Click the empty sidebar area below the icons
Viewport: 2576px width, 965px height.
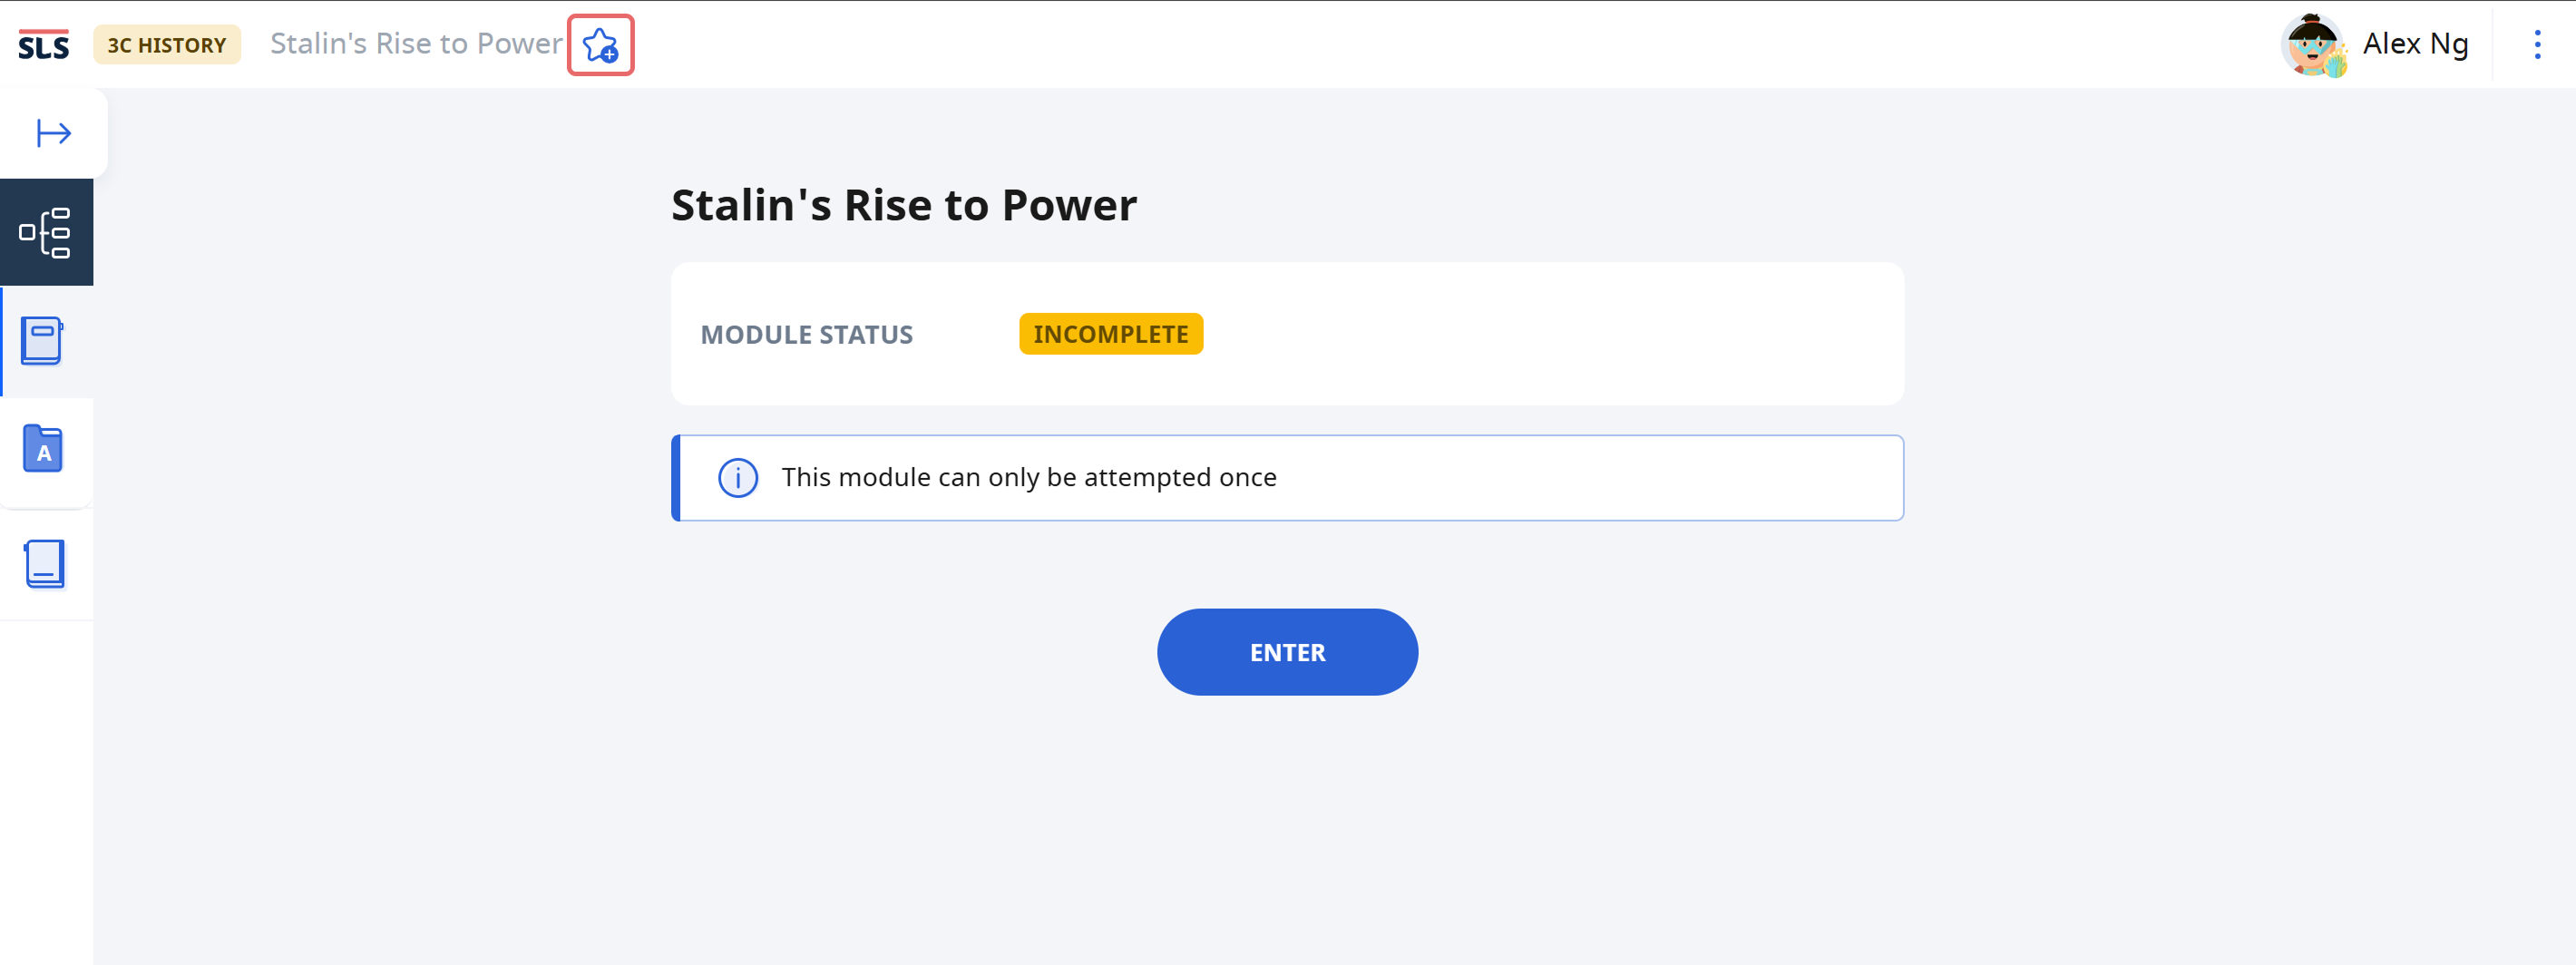pyautogui.click(x=46, y=792)
